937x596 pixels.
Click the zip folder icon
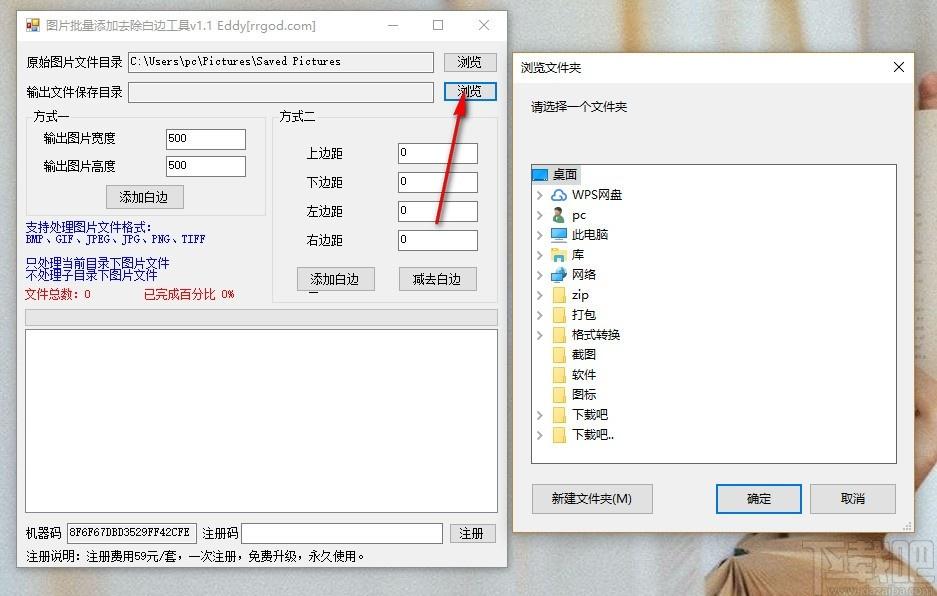(559, 295)
